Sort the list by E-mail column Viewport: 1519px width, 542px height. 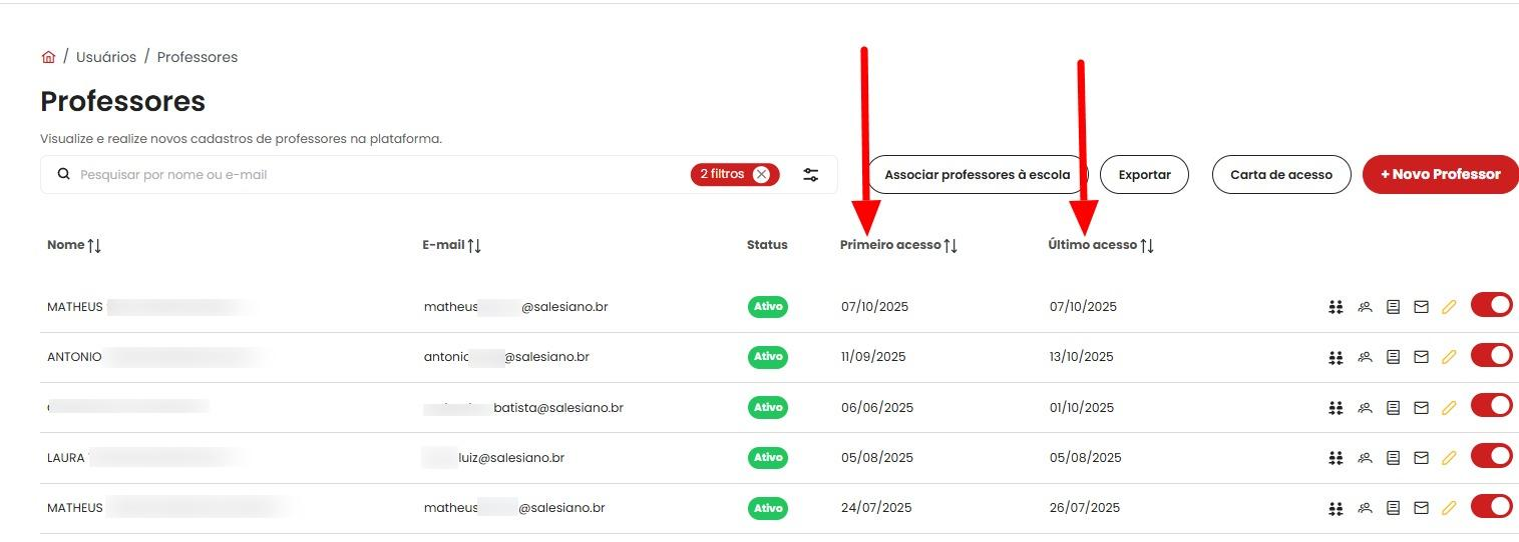tap(474, 245)
